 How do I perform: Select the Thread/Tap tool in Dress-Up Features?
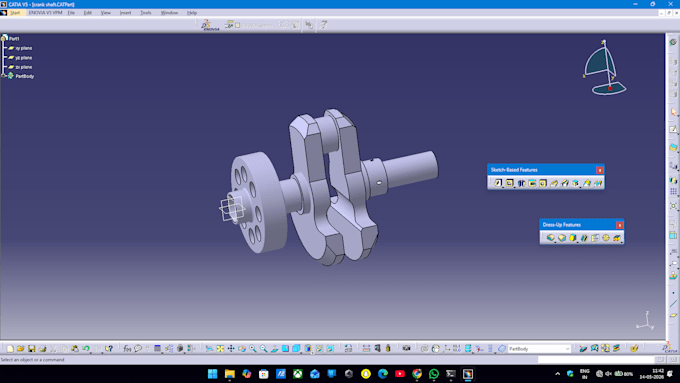click(606, 238)
